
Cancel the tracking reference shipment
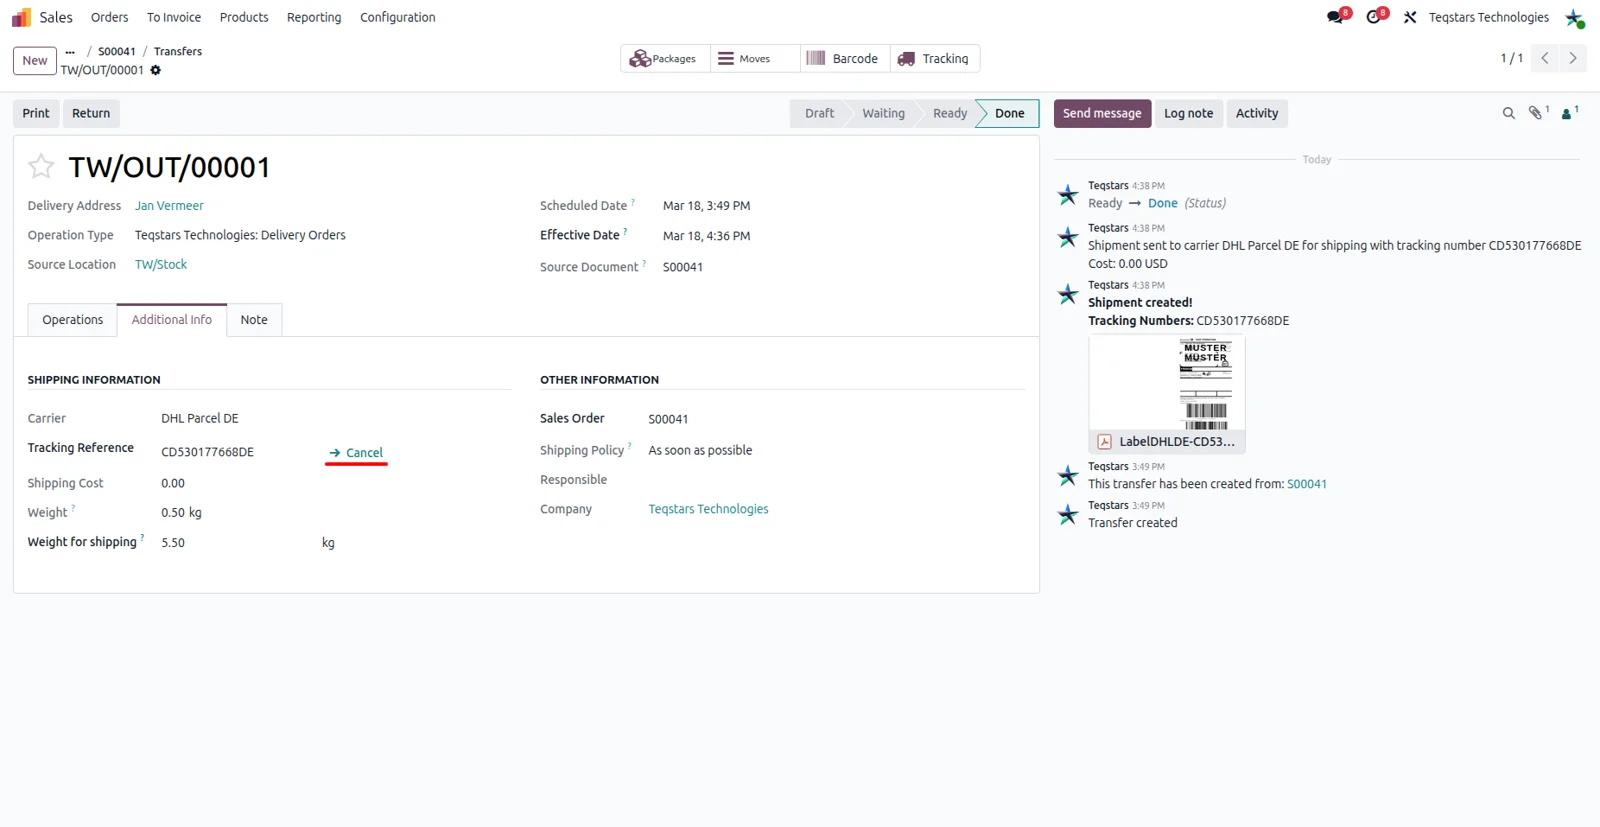coord(356,453)
